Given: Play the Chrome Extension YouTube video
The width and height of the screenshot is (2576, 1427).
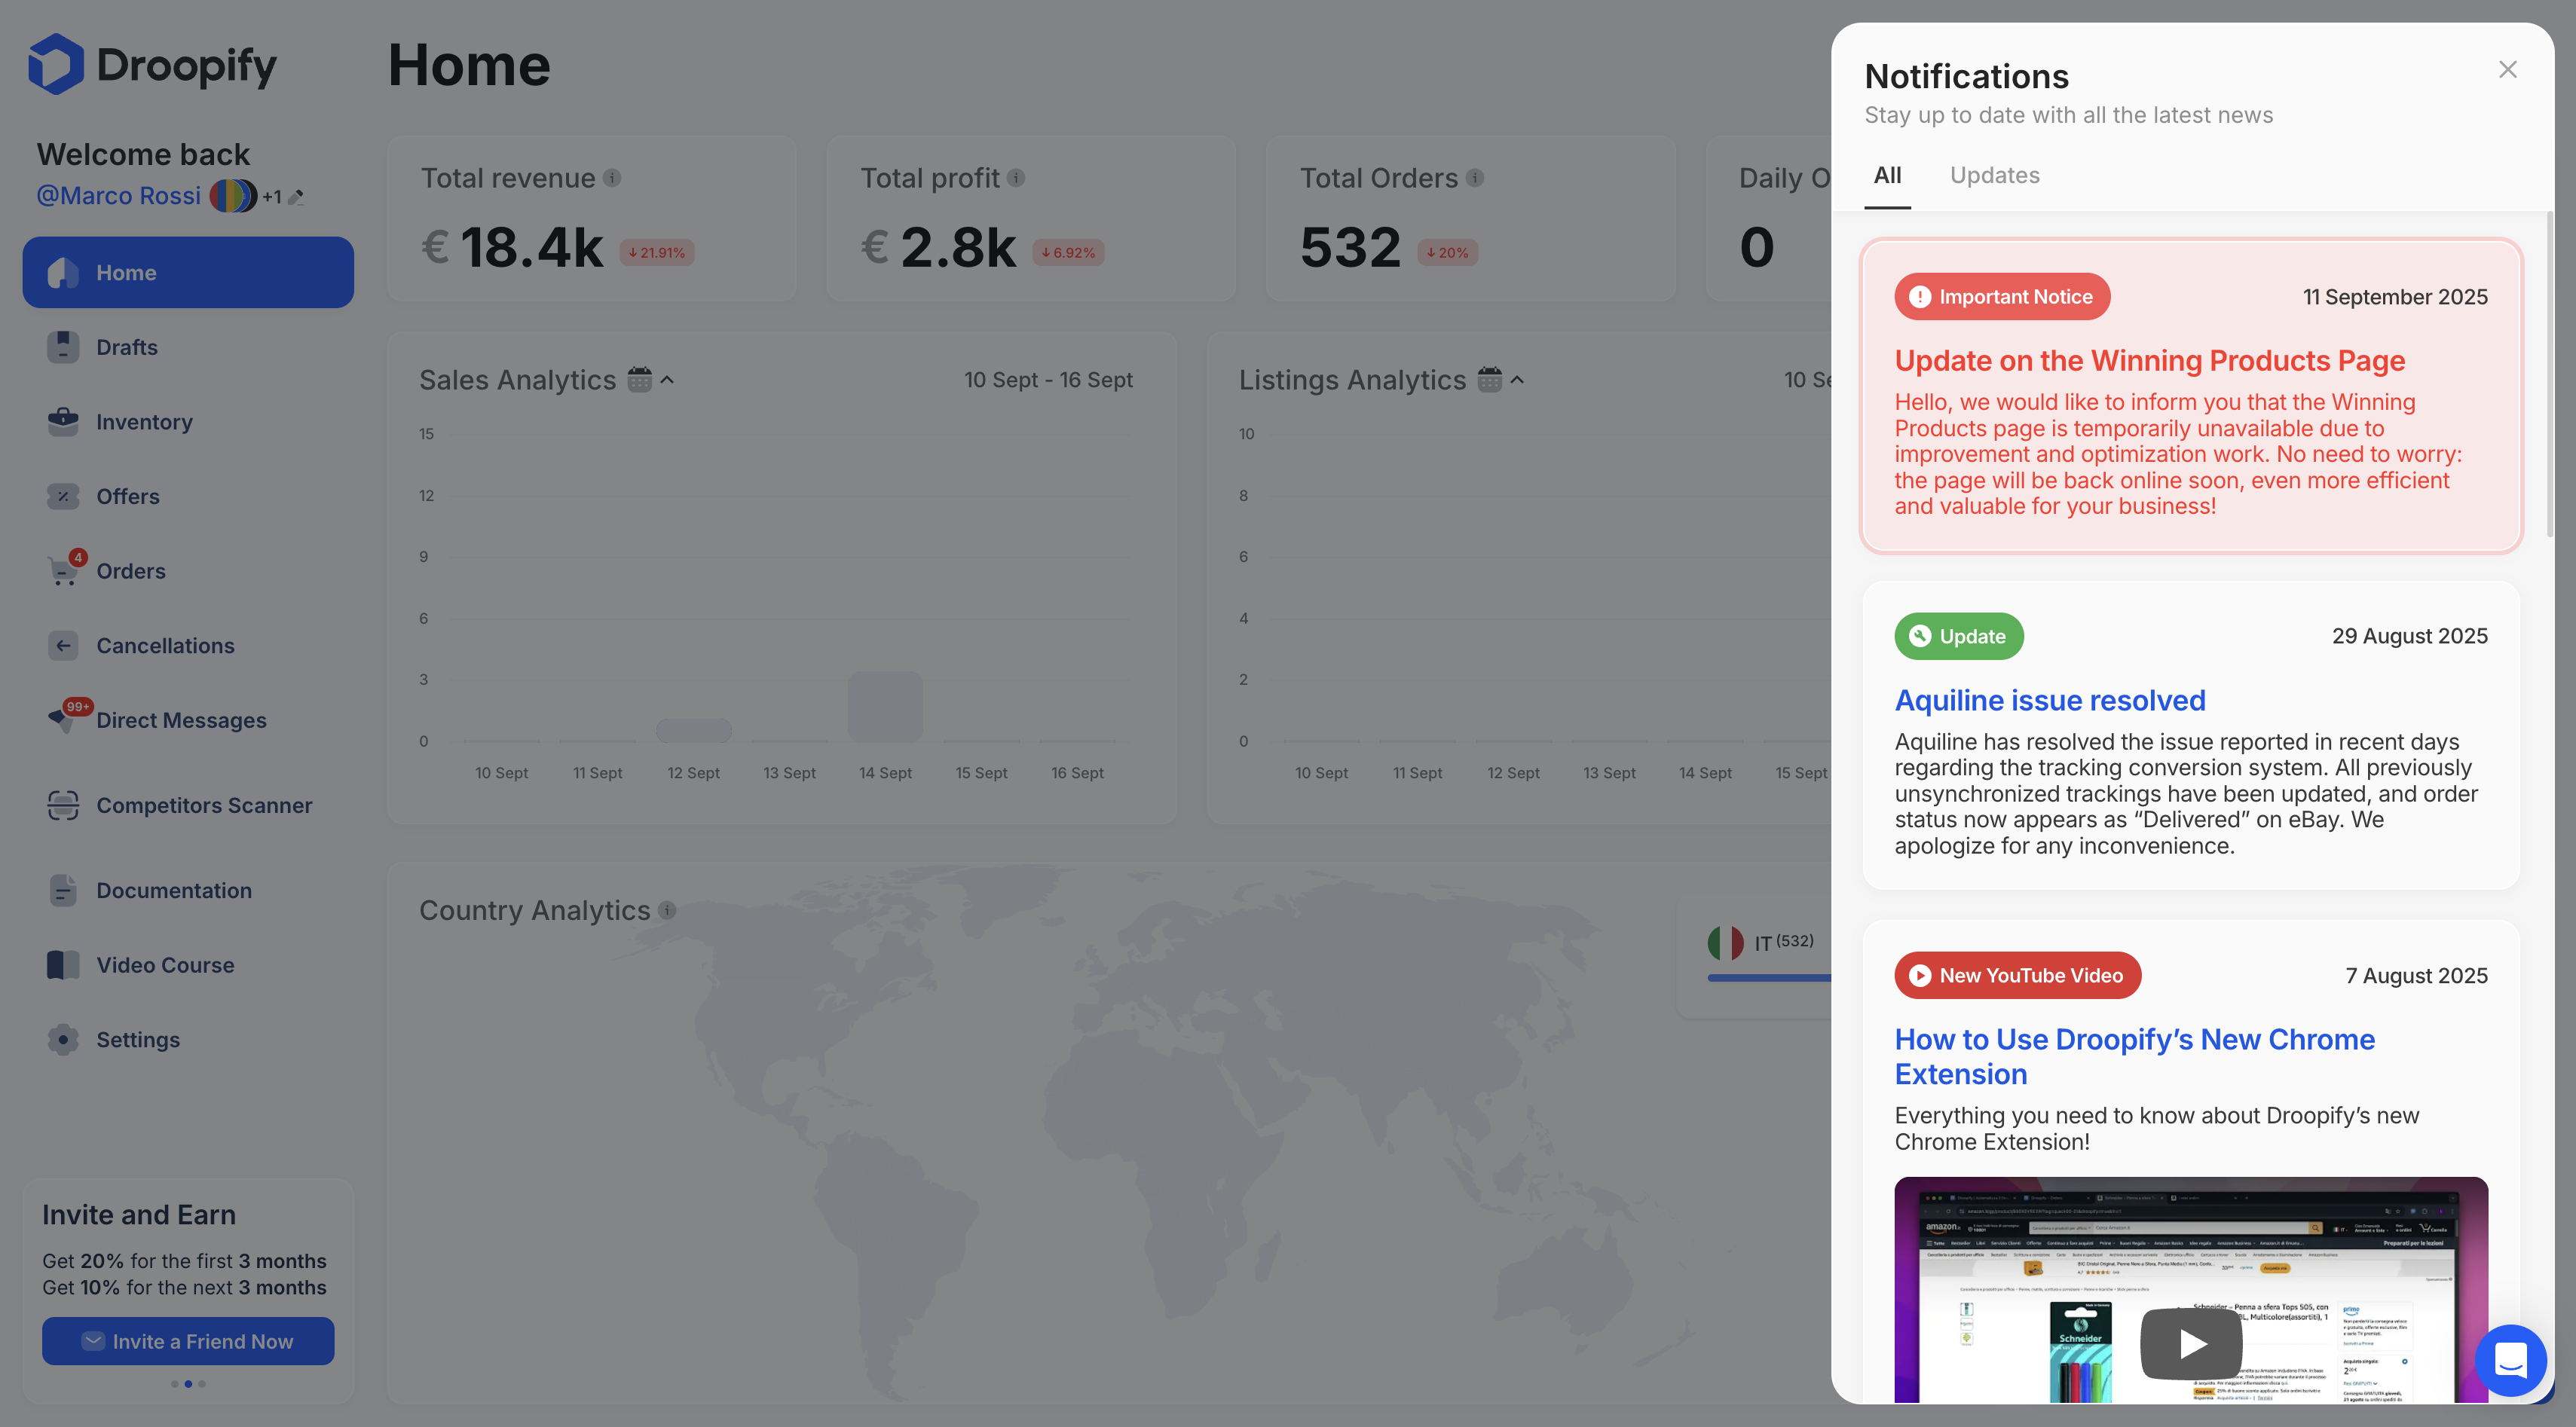Looking at the screenshot, I should click(x=2192, y=1343).
